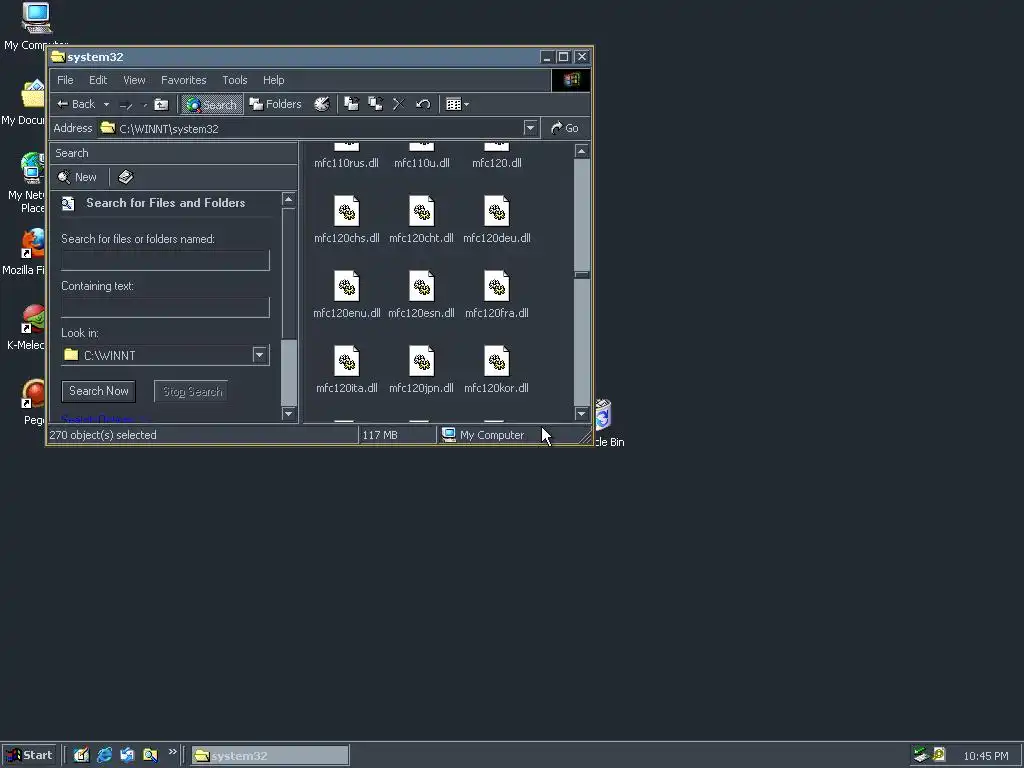Toggle the Search pane toolbar button
The height and width of the screenshot is (768, 1024).
click(212, 104)
